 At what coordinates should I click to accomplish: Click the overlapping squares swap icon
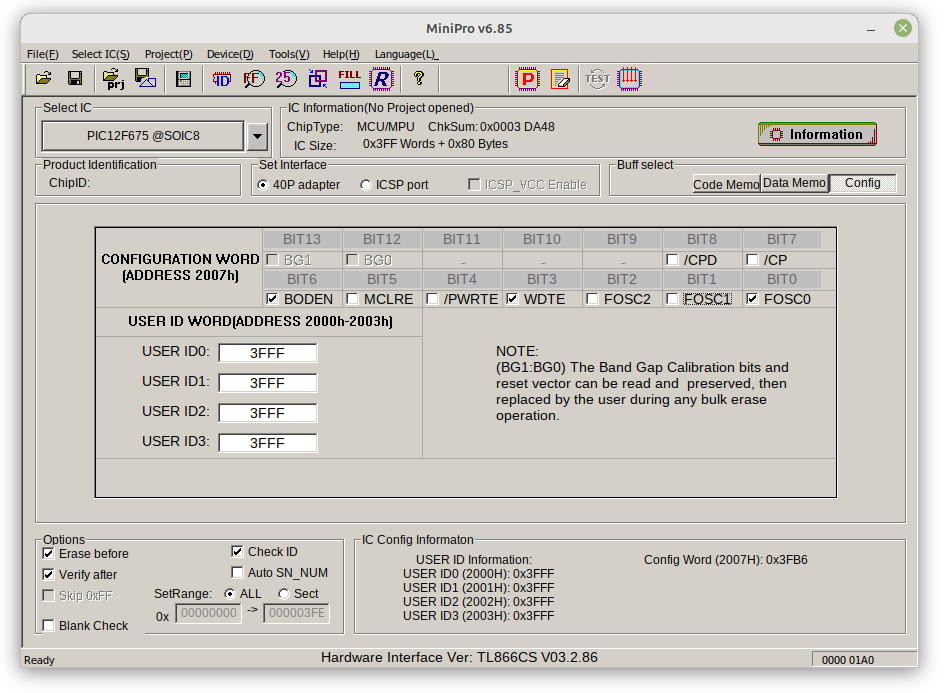pyautogui.click(x=318, y=79)
